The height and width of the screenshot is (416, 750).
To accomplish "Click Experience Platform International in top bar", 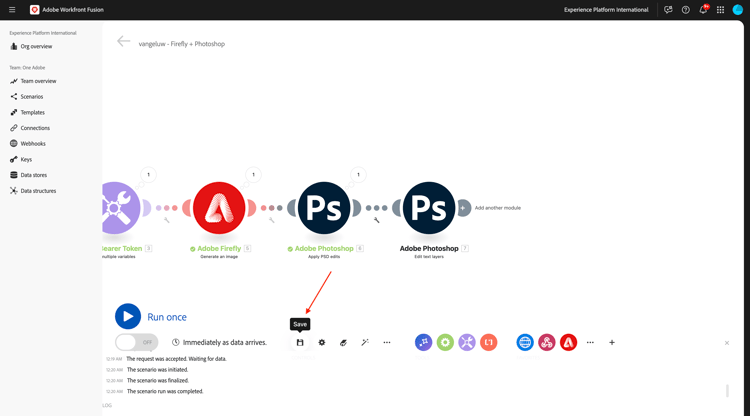I will pyautogui.click(x=606, y=10).
